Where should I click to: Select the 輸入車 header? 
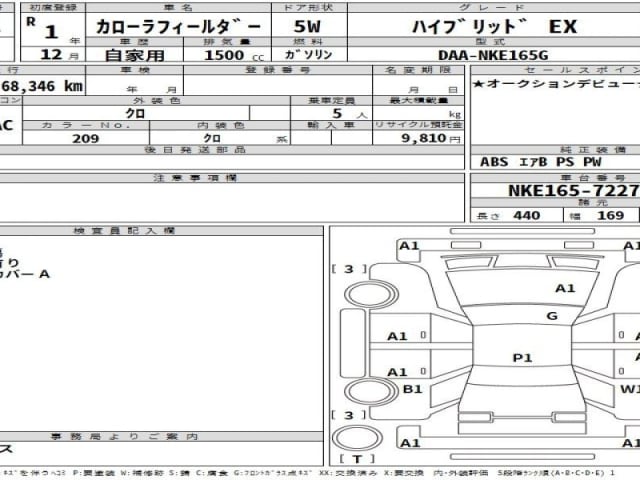coord(331,125)
